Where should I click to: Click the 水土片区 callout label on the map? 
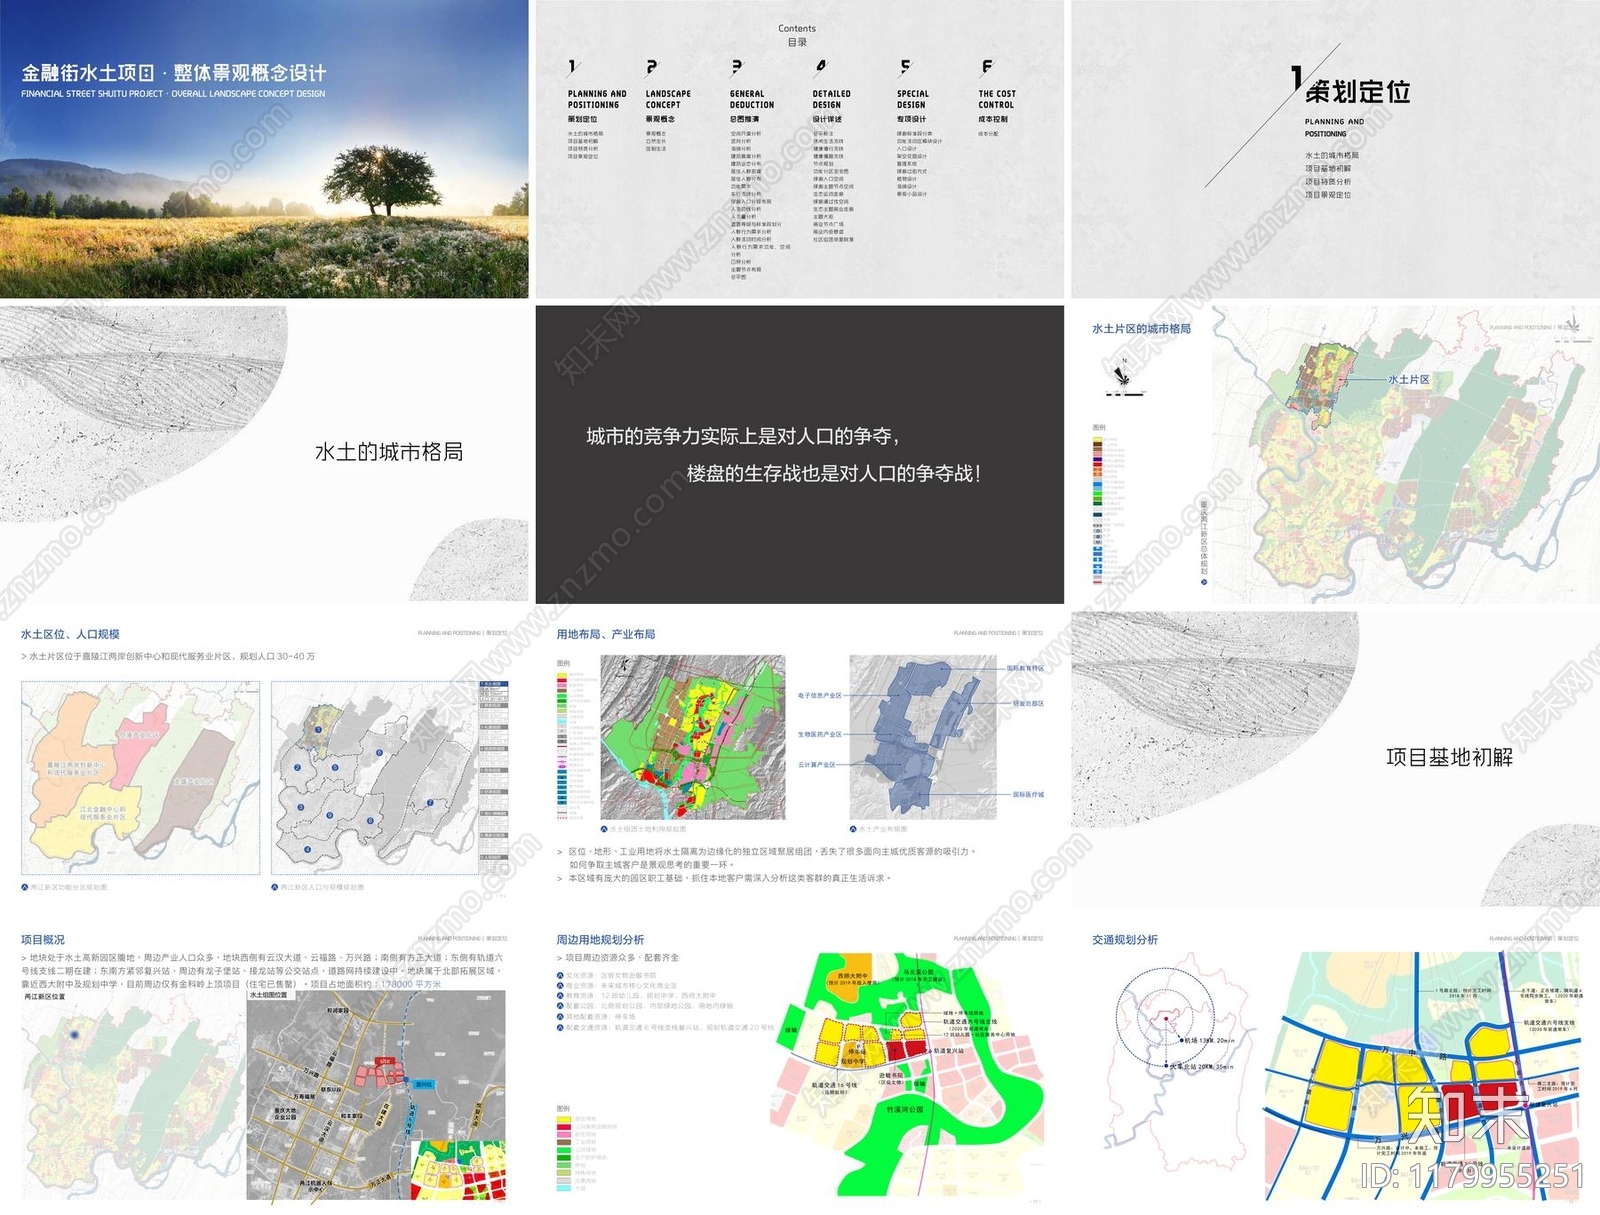click(1409, 380)
